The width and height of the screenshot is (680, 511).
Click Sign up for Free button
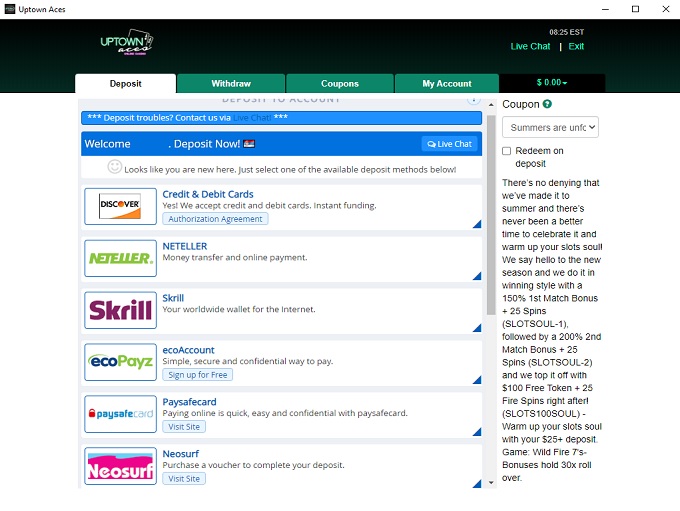197,374
